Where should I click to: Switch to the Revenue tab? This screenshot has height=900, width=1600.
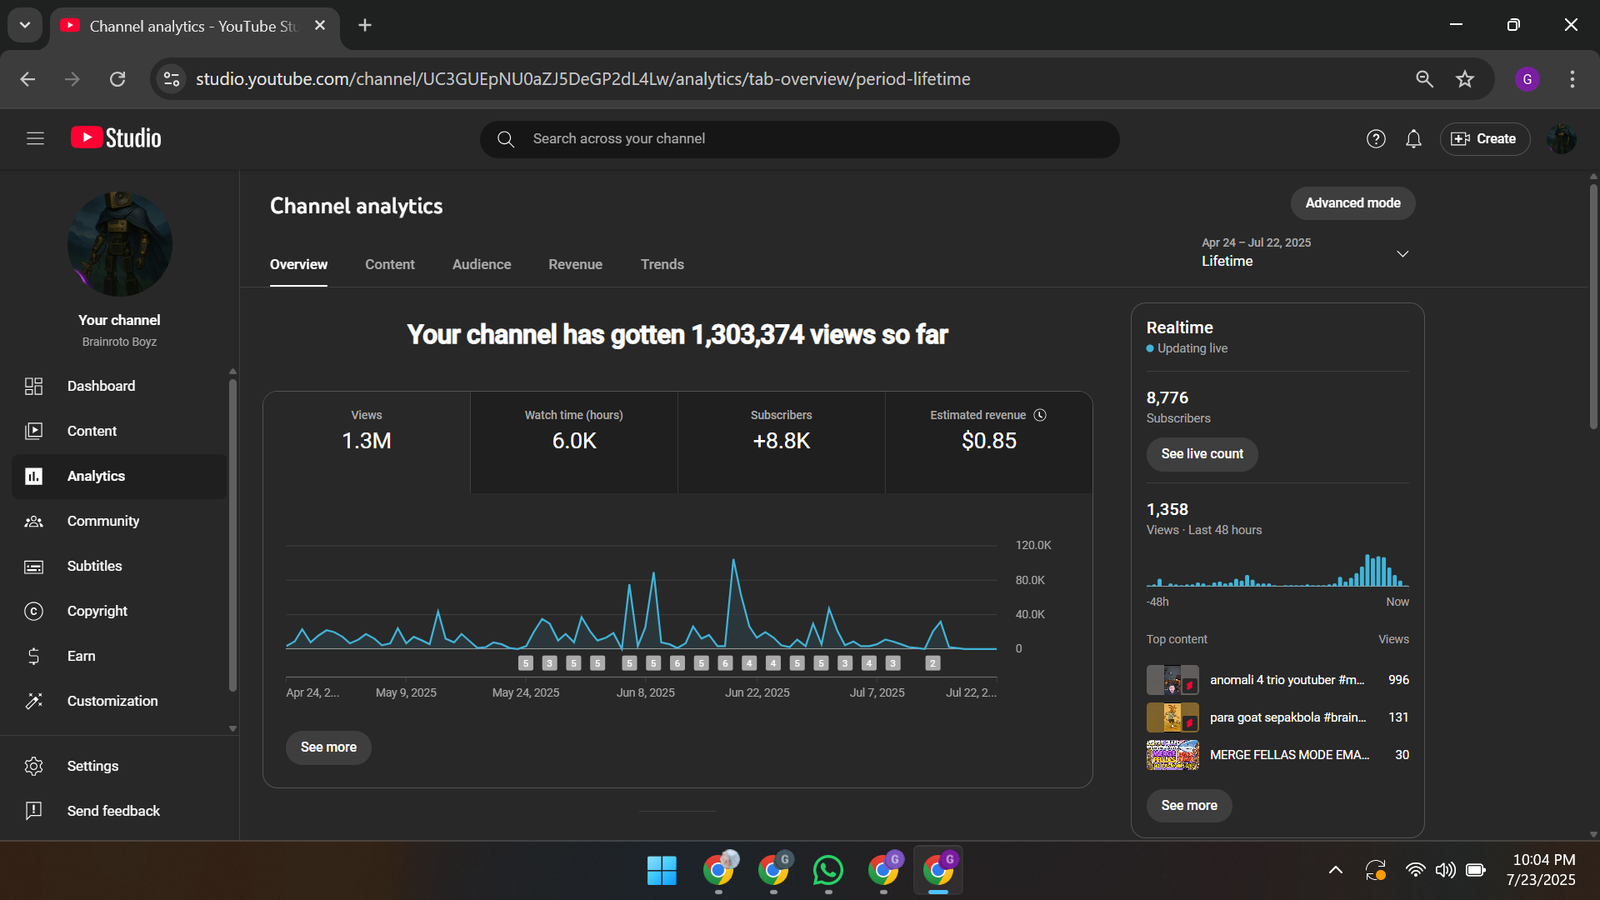coord(575,265)
